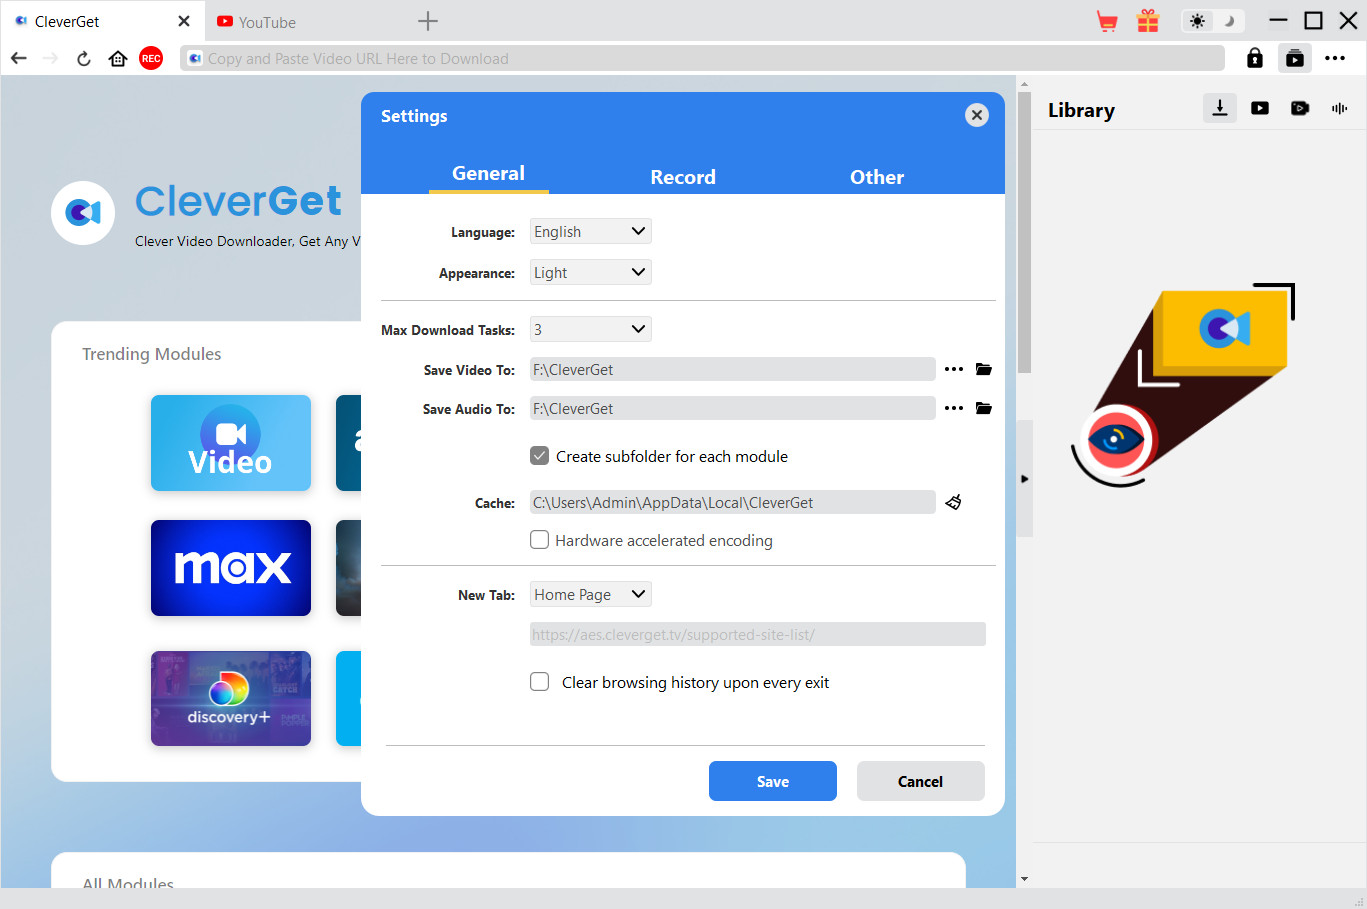Enable Hardware accelerated encoding
The width and height of the screenshot is (1367, 909).
coord(540,540)
